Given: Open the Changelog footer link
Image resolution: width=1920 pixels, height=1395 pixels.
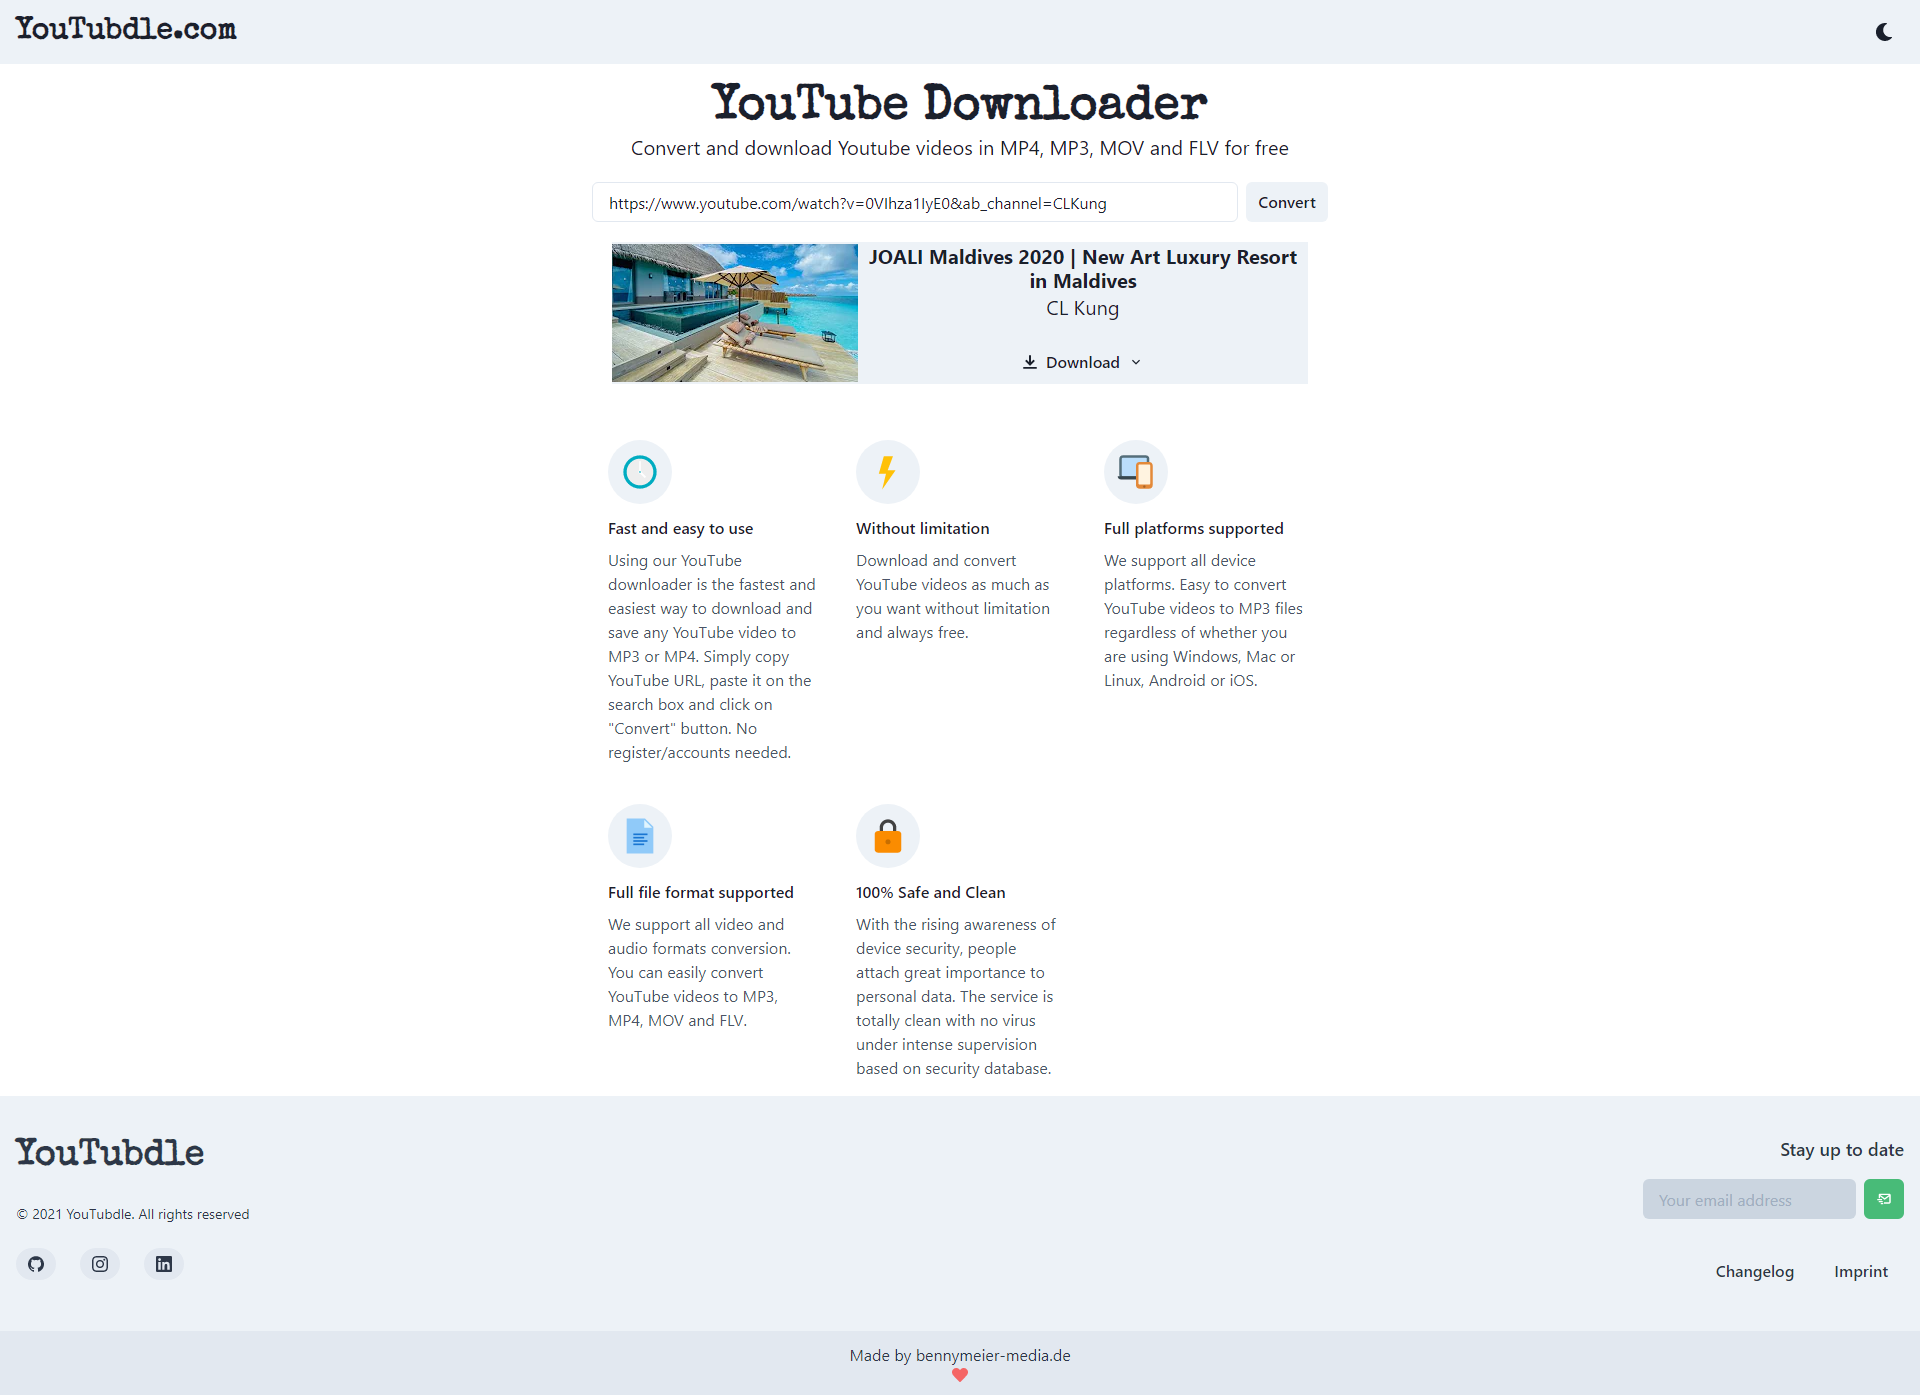Looking at the screenshot, I should point(1754,1271).
